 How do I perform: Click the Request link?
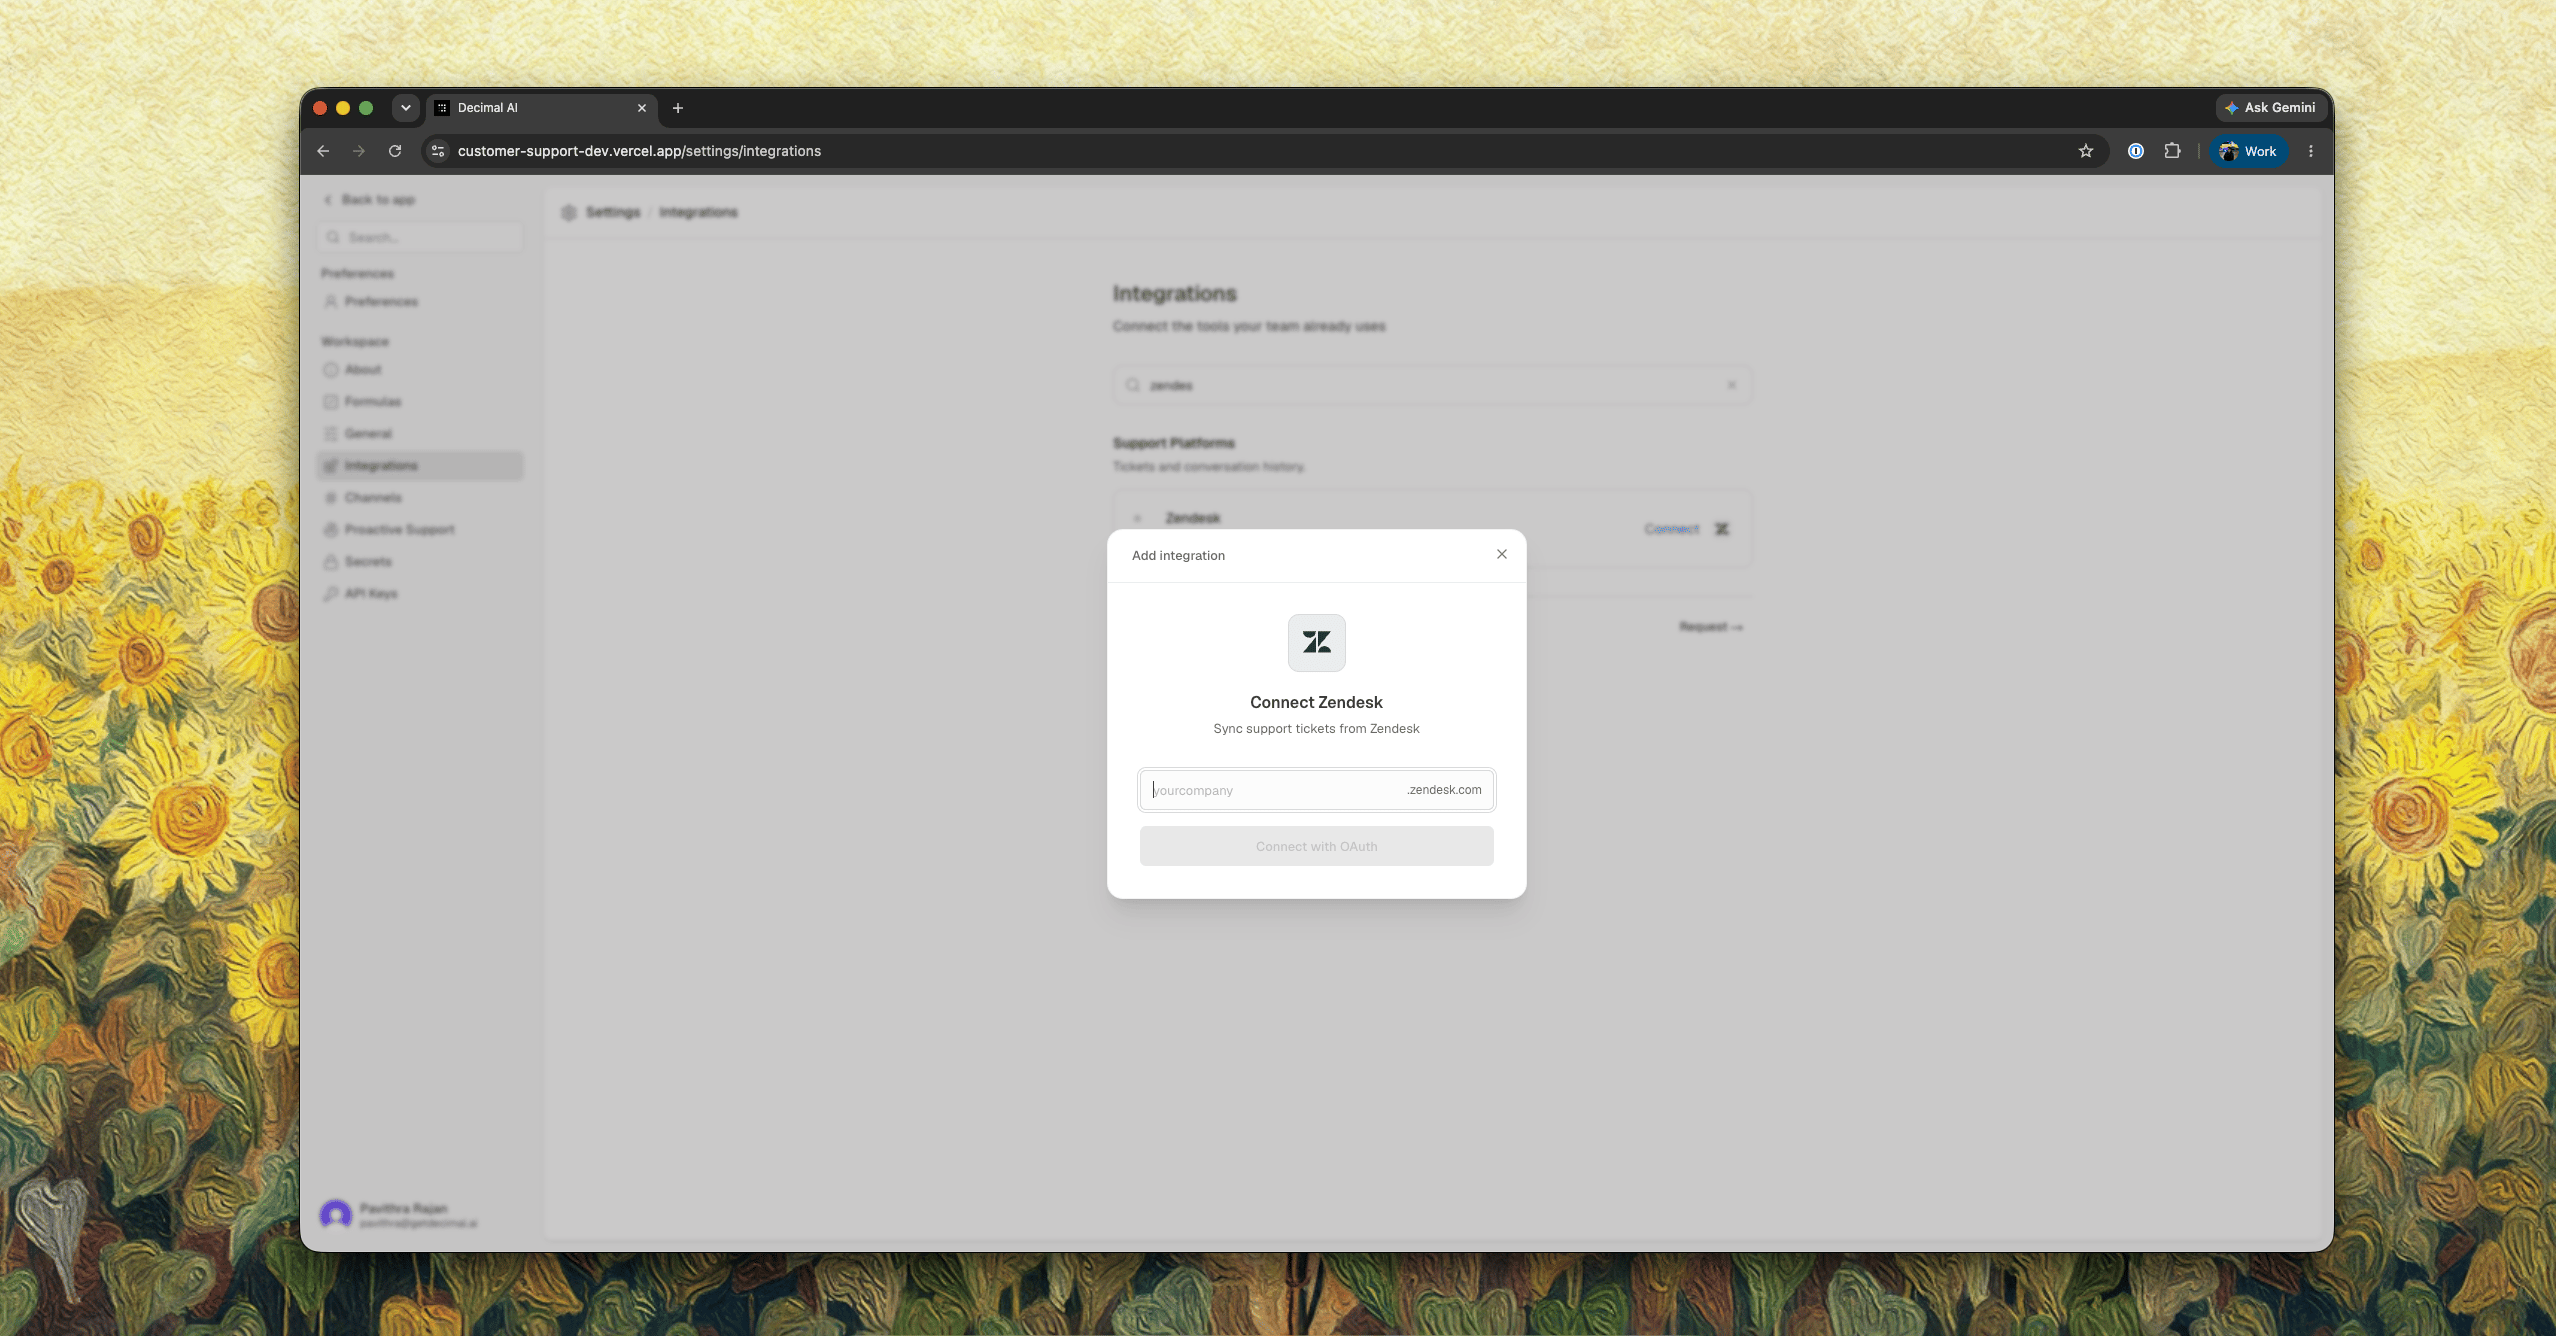click(1711, 627)
